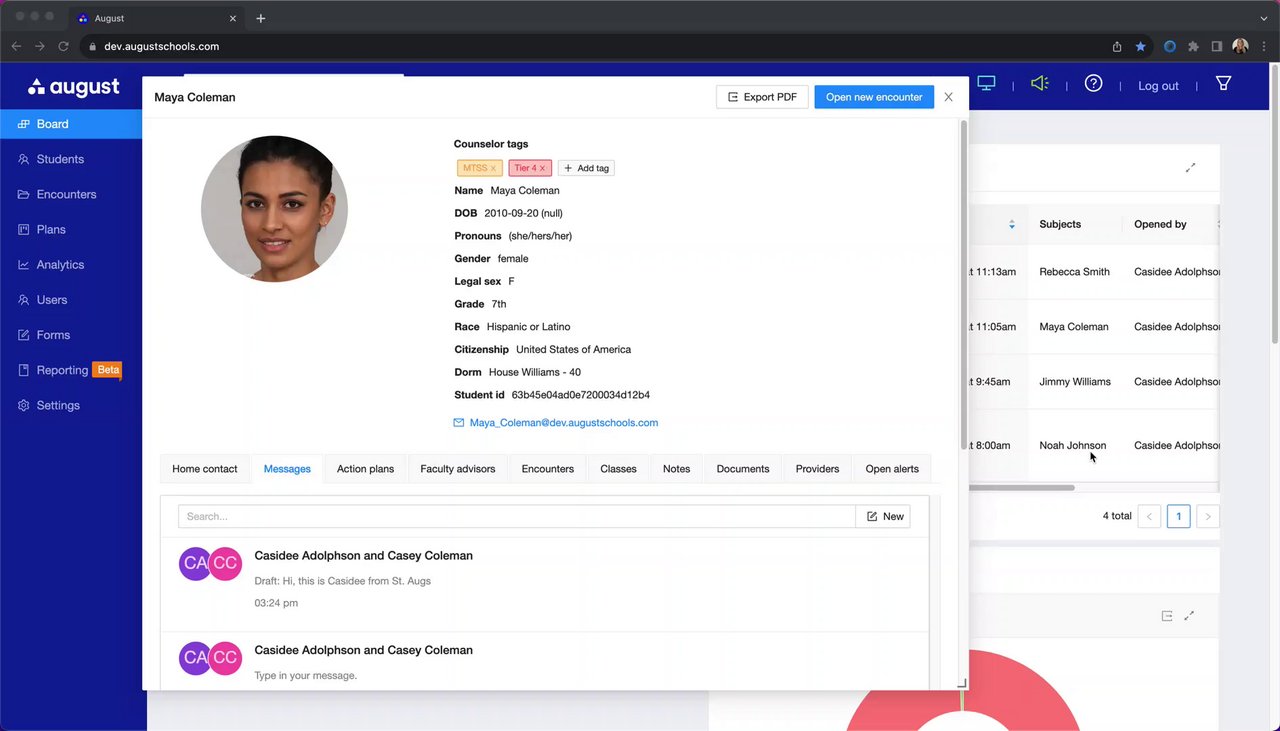
Task: Open Board in the sidebar
Action: click(x=72, y=124)
